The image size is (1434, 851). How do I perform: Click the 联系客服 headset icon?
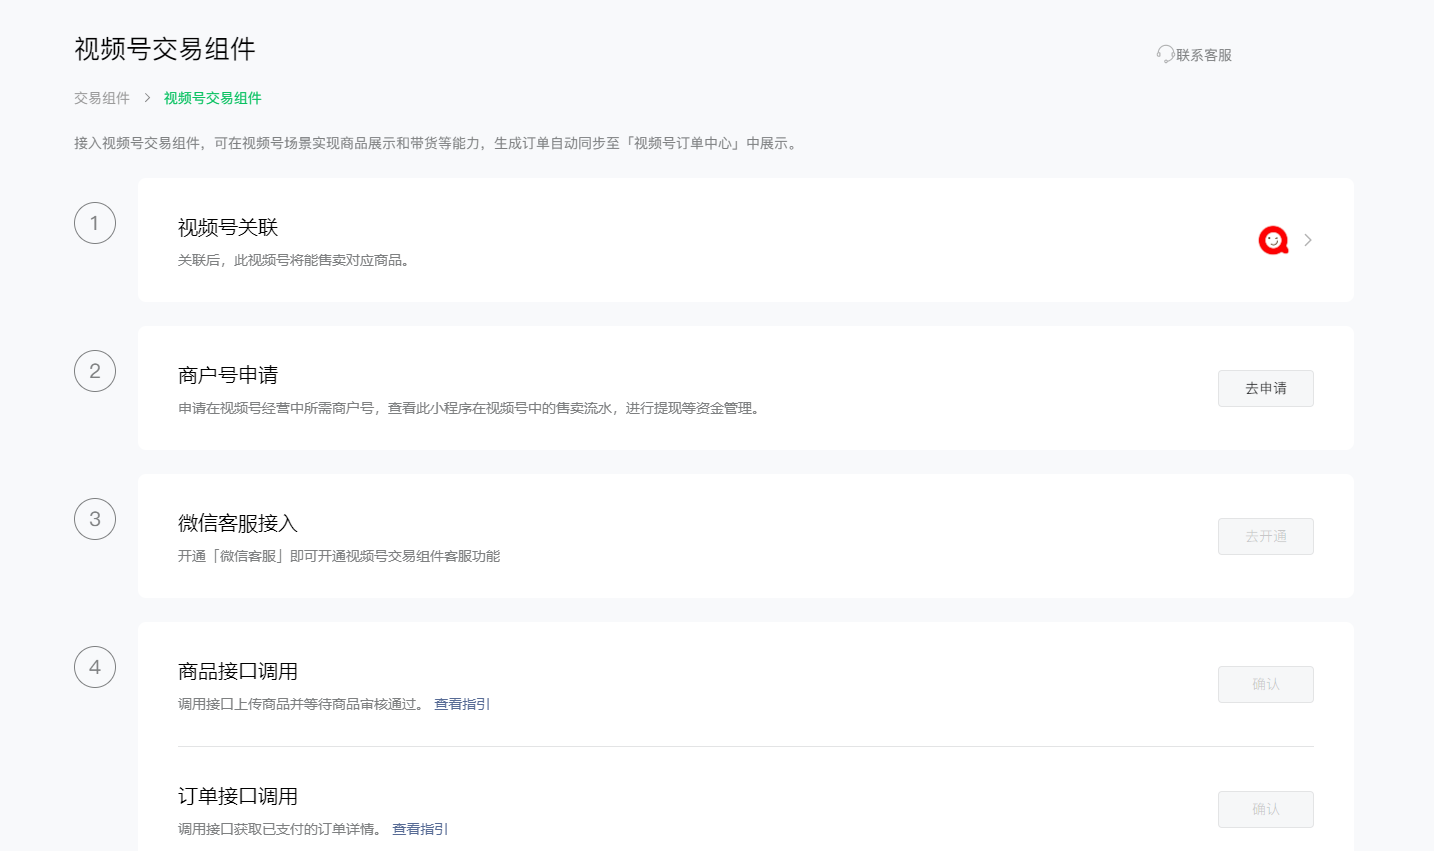coord(1165,54)
